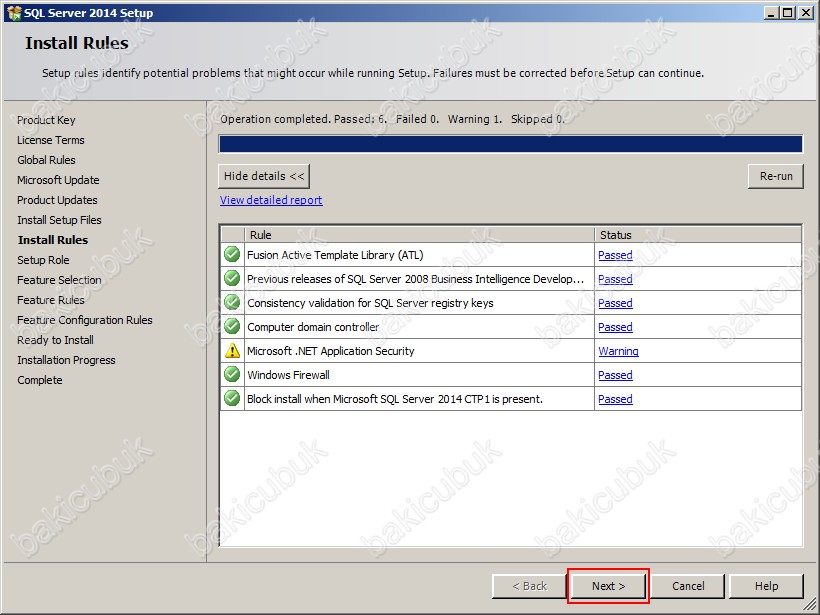Image resolution: width=820 pixels, height=615 pixels.
Task: Select Install Setup Files step
Action: pyautogui.click(x=59, y=220)
